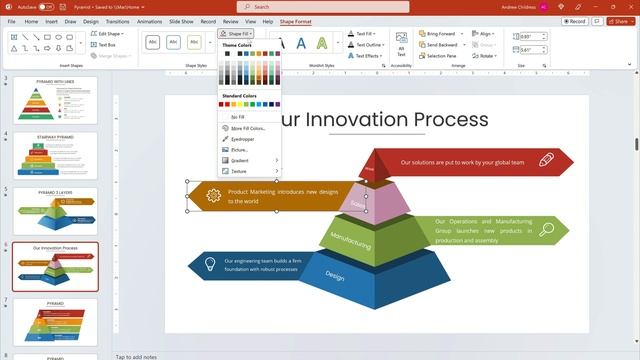Click the Record button at top right
Image resolution: width=640 pixels, height=360 pixels.
575,21
